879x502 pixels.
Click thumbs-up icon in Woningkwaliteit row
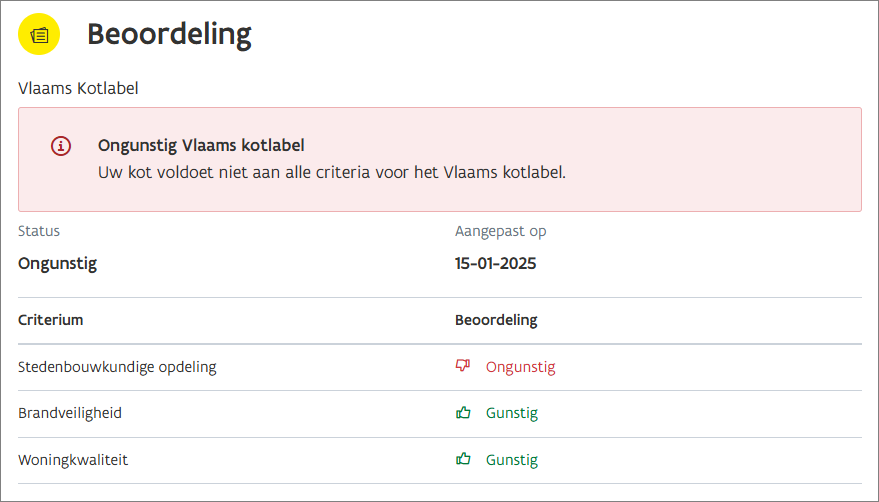pyautogui.click(x=462, y=460)
